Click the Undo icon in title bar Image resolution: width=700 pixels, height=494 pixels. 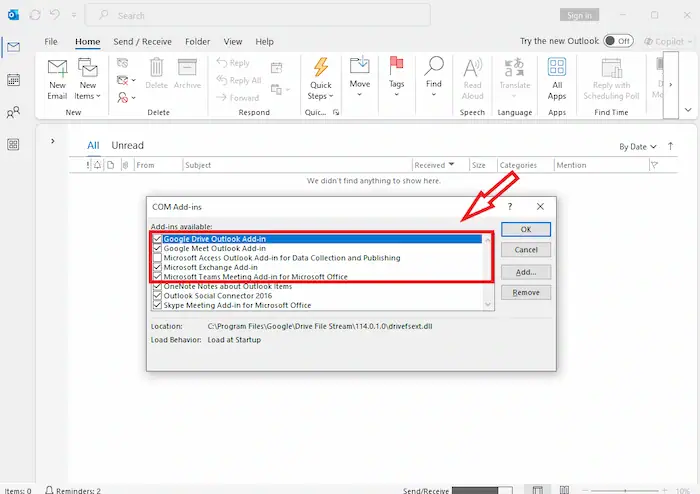54,15
